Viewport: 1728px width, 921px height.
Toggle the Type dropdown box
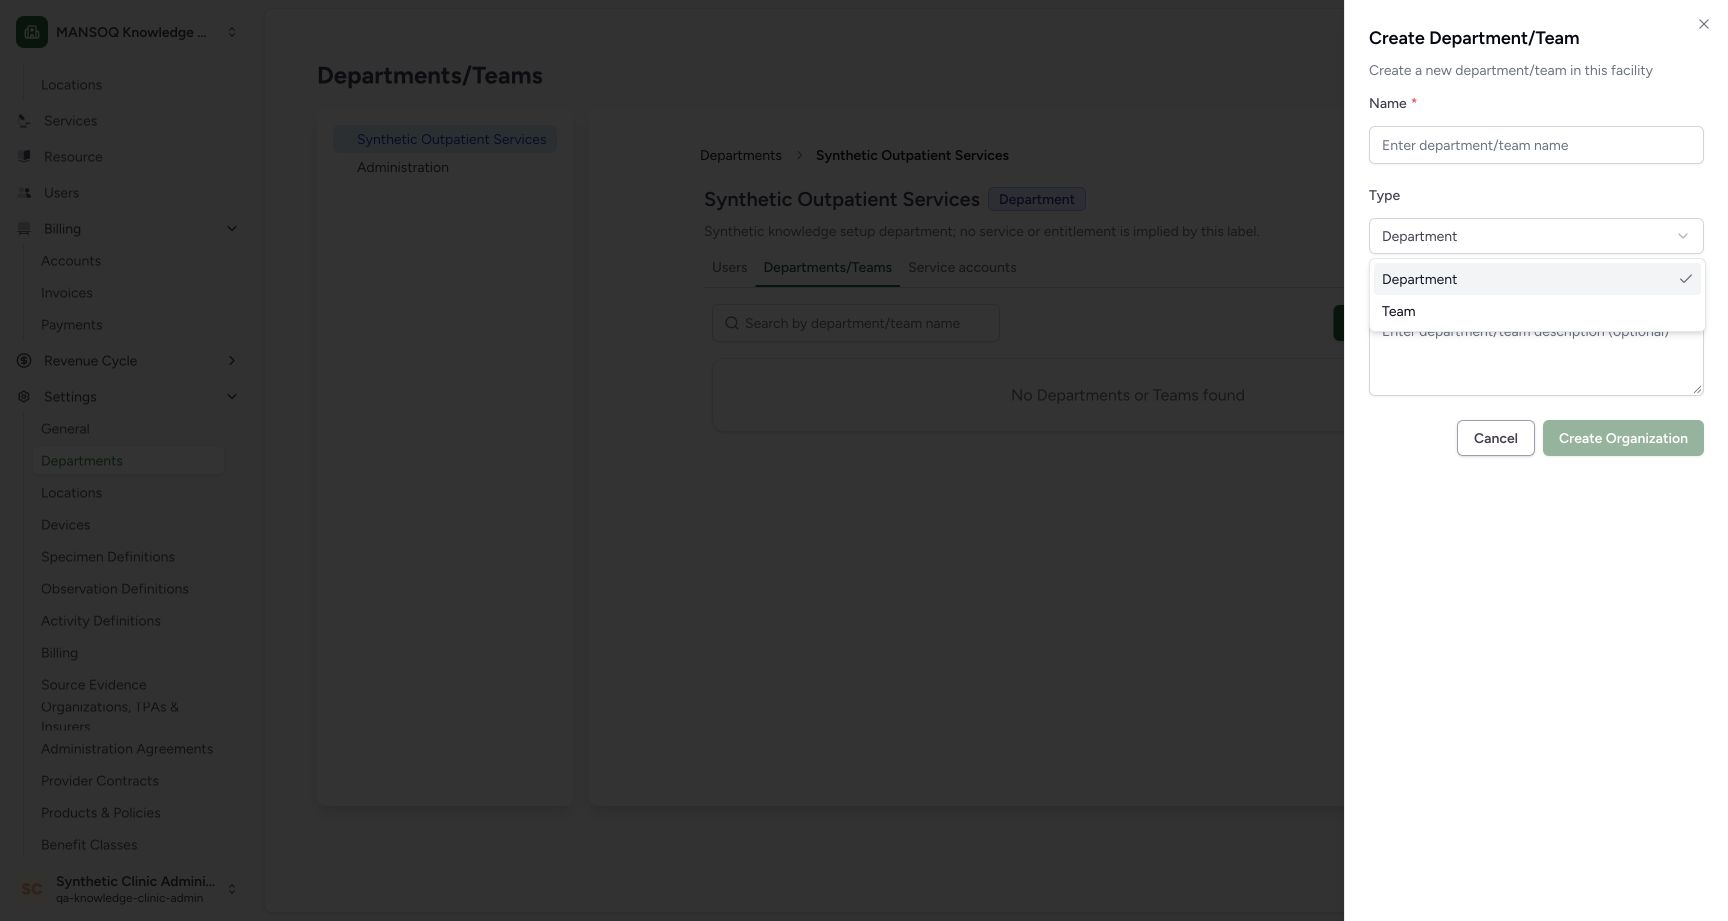point(1536,236)
